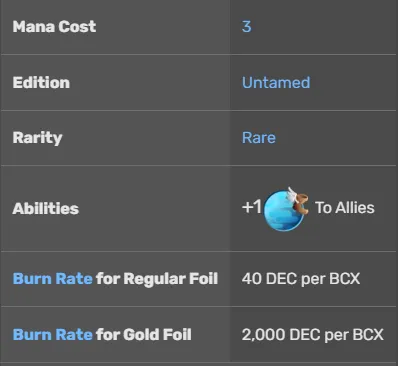Click the empty space right of the Rare link
398x366 pixels.
pyautogui.click(x=336, y=138)
